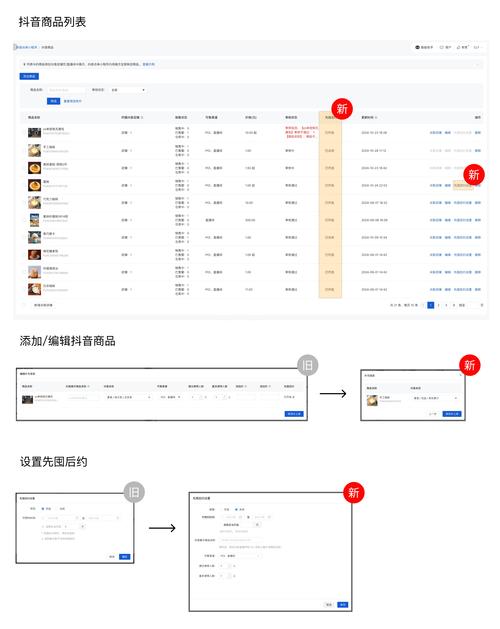
Task: Select the second radio option in the new settings dialog
Action: 236,509
